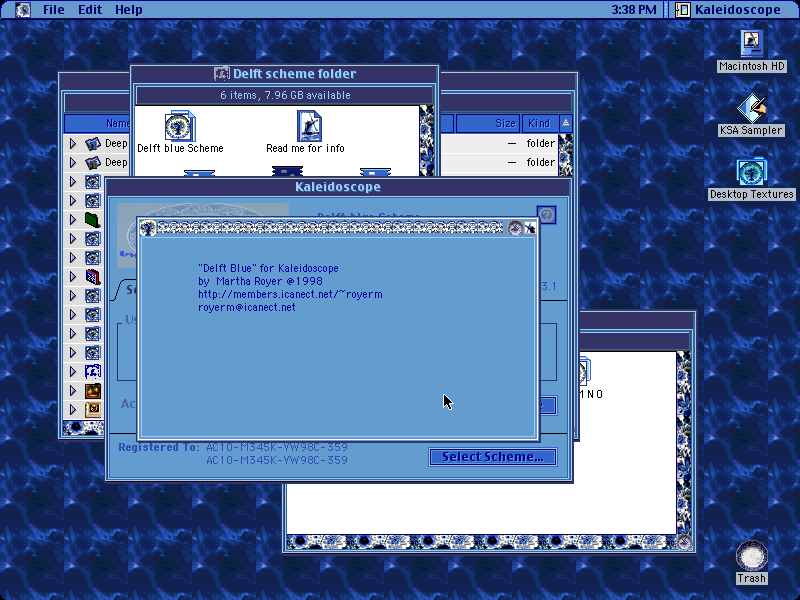Click horizontal scrollbar of bottom-right back window
800x600 pixels.
(482, 542)
